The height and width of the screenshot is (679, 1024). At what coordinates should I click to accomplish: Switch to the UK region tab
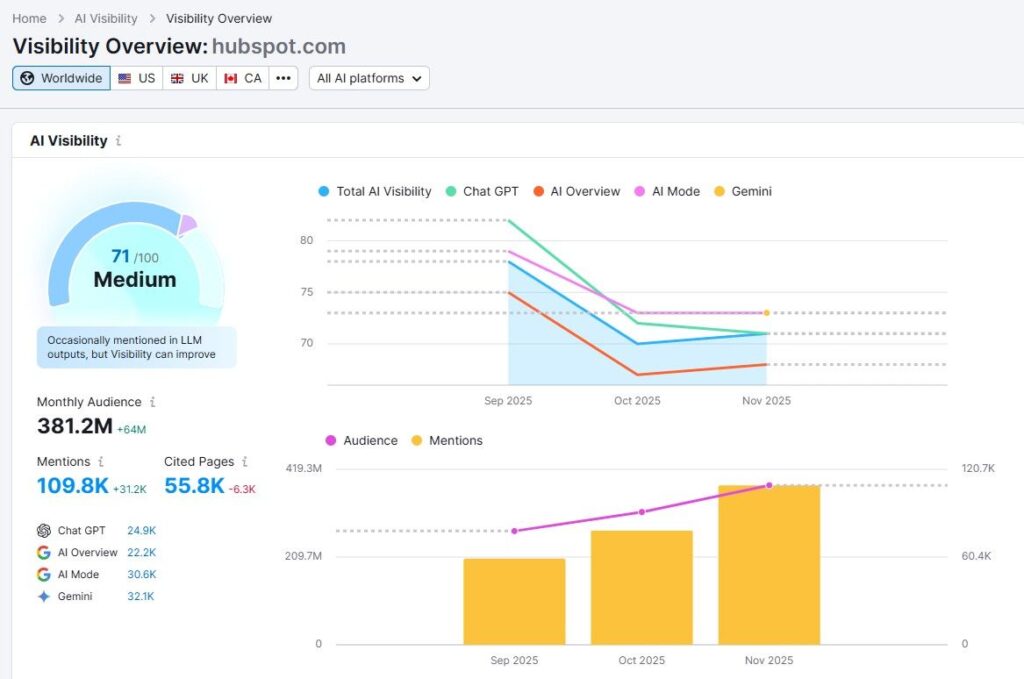click(189, 78)
